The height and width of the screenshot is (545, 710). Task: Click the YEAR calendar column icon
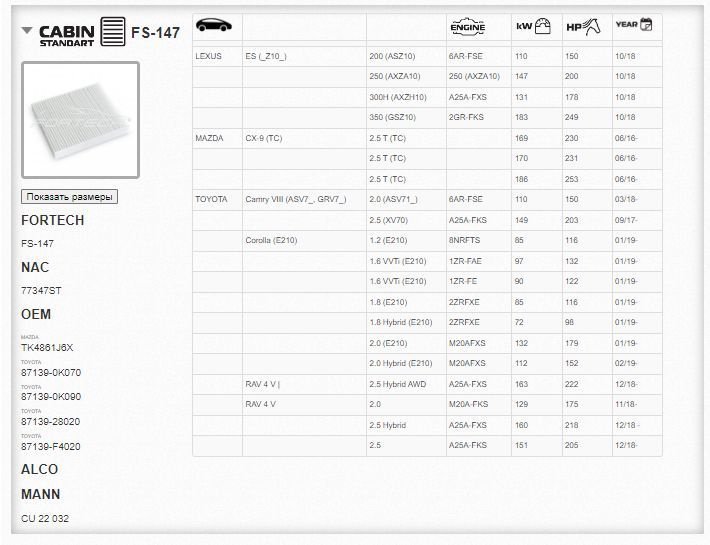pyautogui.click(x=634, y=24)
